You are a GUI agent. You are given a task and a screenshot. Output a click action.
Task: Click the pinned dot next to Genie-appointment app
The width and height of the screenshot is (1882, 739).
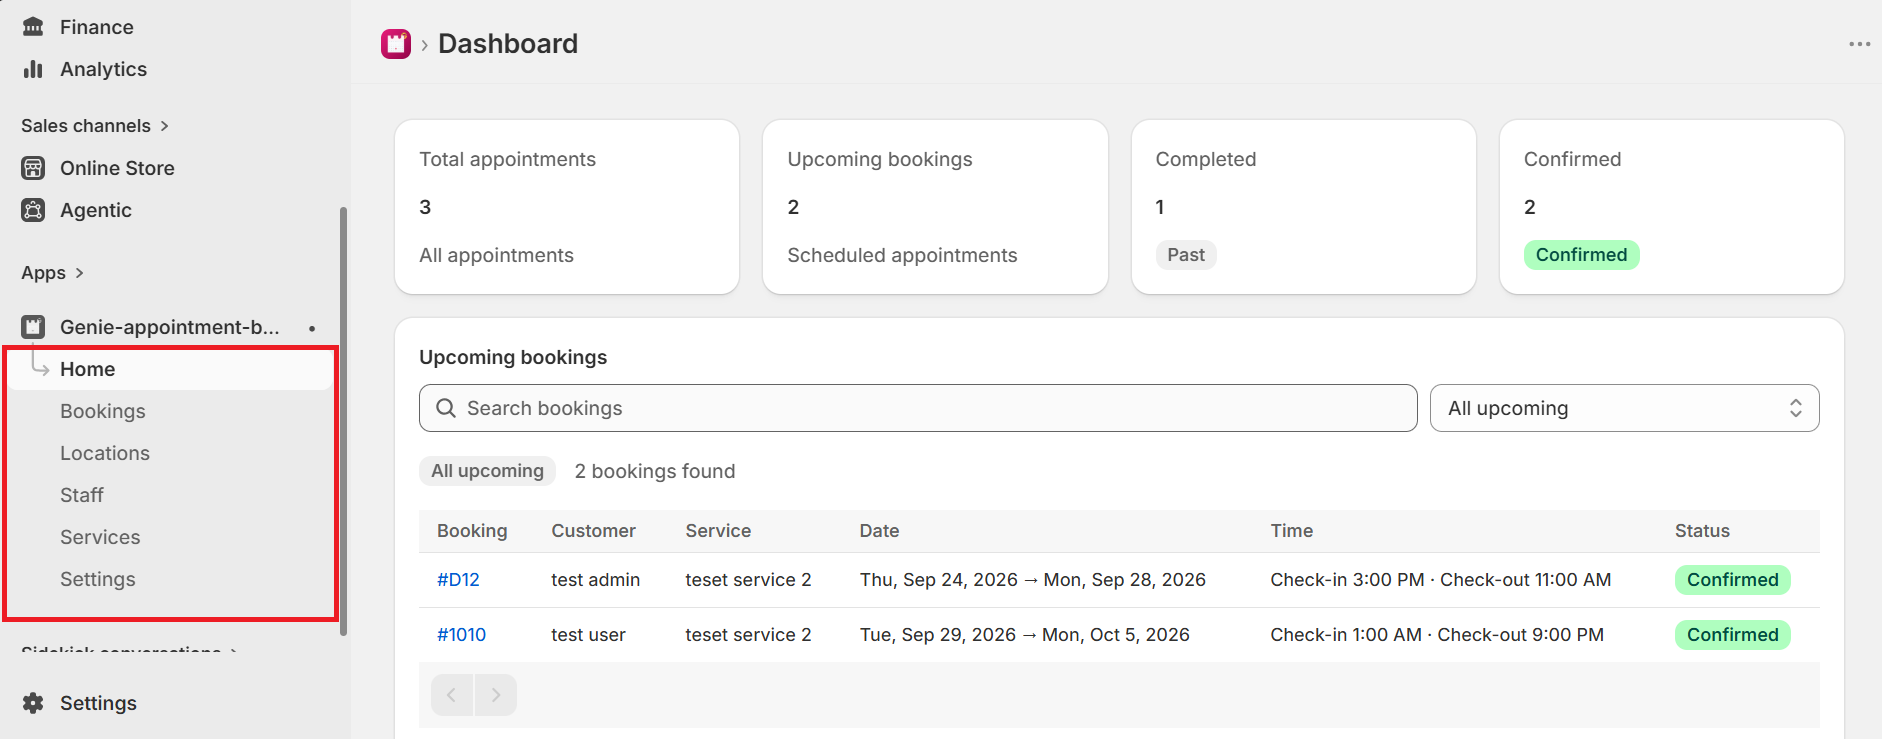tap(312, 328)
